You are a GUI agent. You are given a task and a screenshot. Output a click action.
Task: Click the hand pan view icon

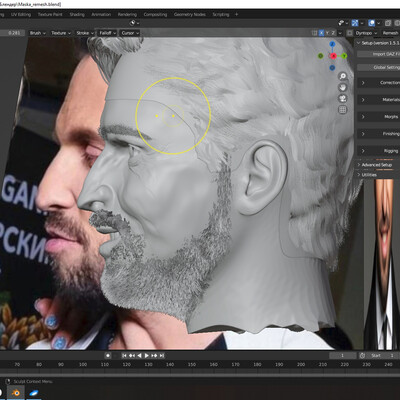[343, 87]
